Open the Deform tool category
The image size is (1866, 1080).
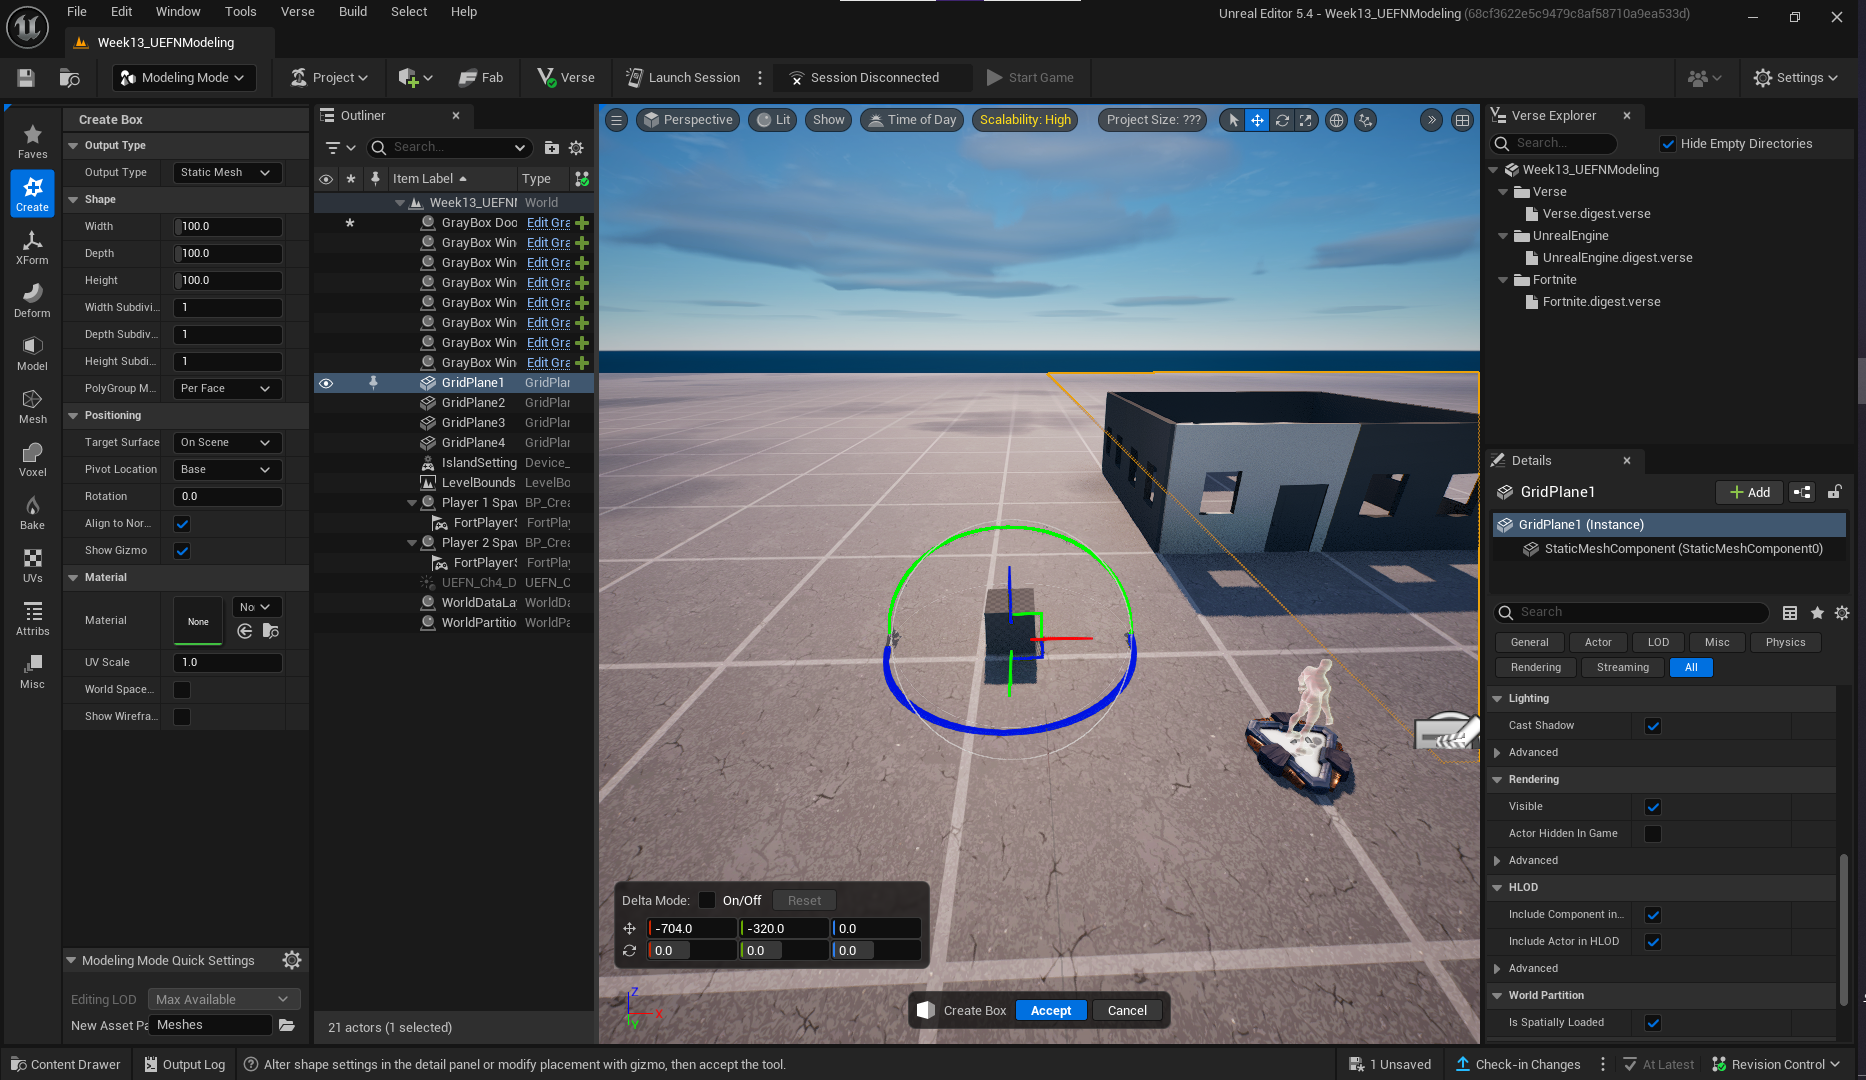[x=32, y=300]
